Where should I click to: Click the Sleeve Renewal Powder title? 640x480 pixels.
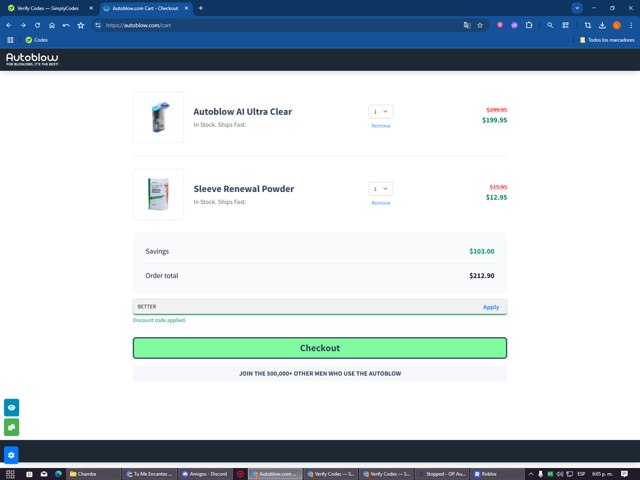(244, 189)
